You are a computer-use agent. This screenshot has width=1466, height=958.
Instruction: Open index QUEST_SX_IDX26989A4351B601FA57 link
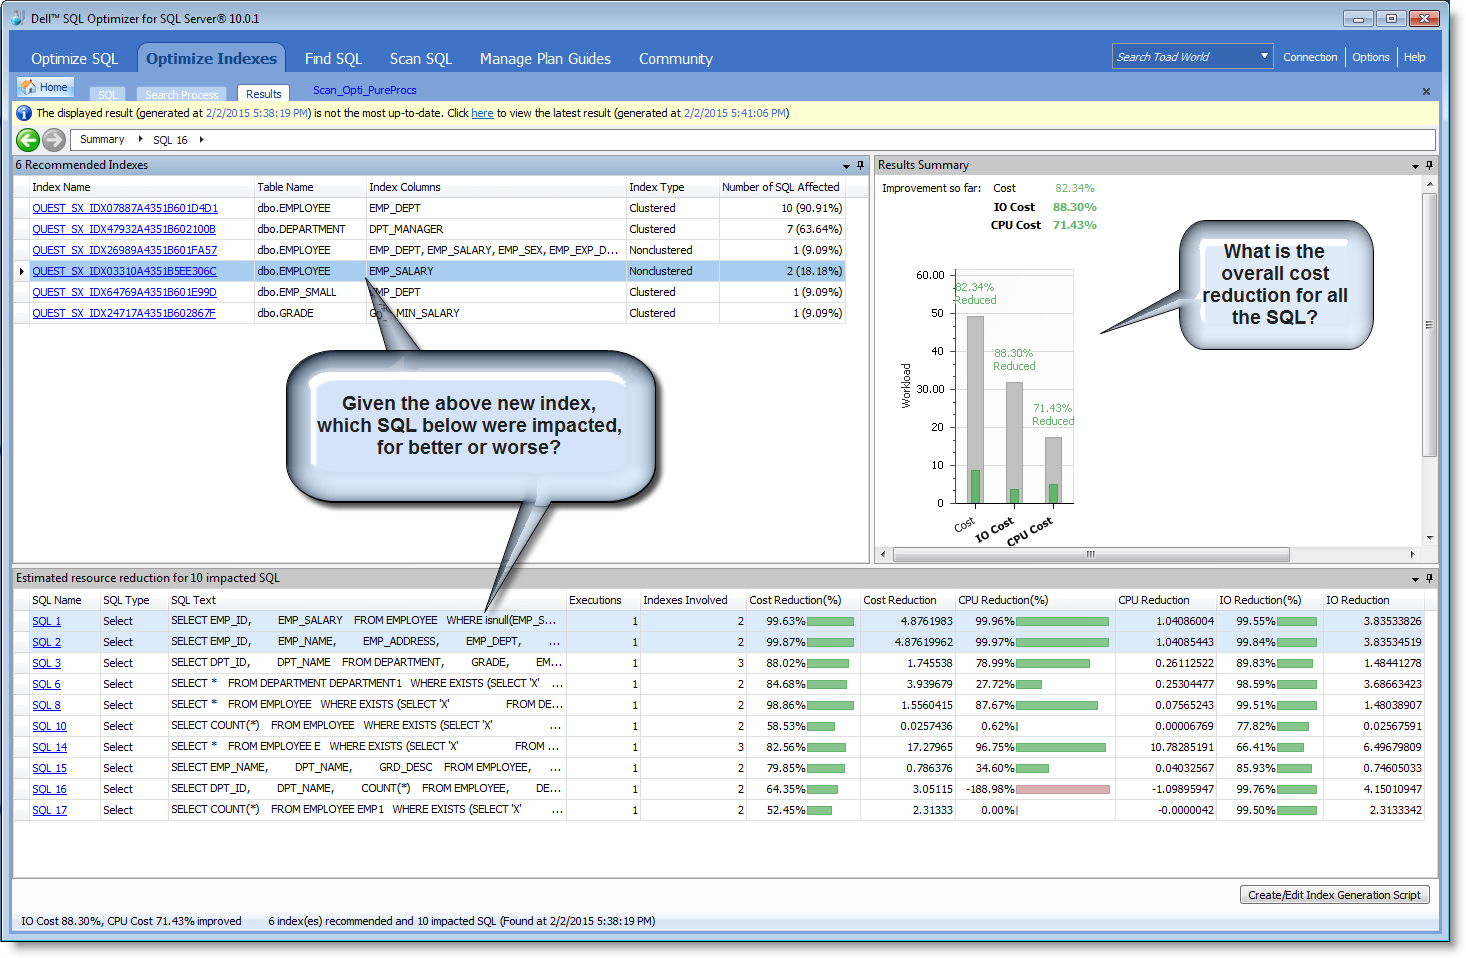click(124, 250)
